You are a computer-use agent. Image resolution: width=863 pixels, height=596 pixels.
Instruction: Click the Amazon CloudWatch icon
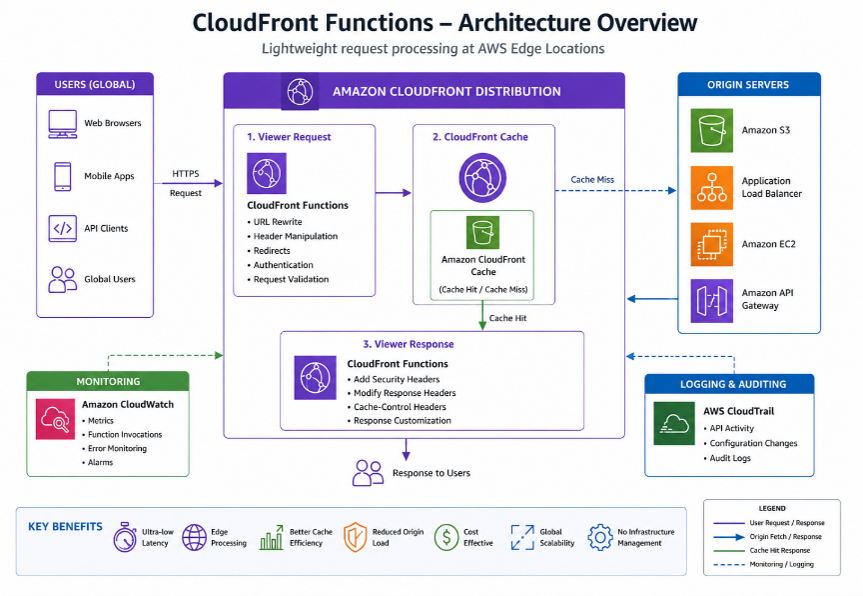click(x=55, y=419)
